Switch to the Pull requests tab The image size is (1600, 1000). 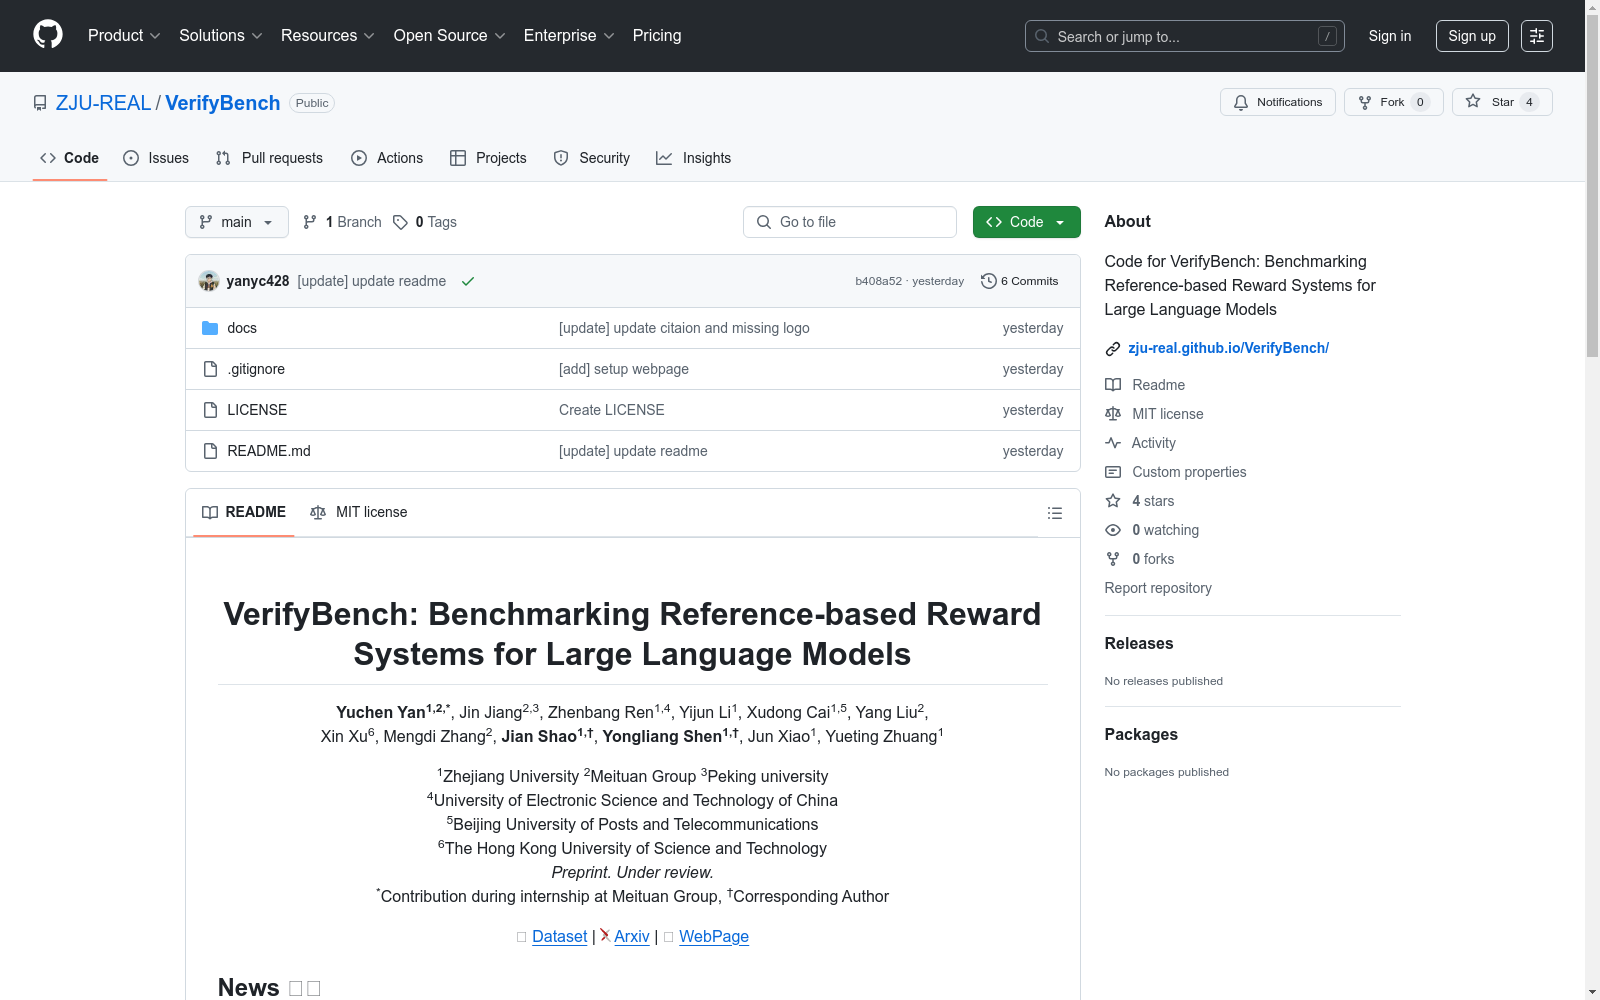pos(269,158)
